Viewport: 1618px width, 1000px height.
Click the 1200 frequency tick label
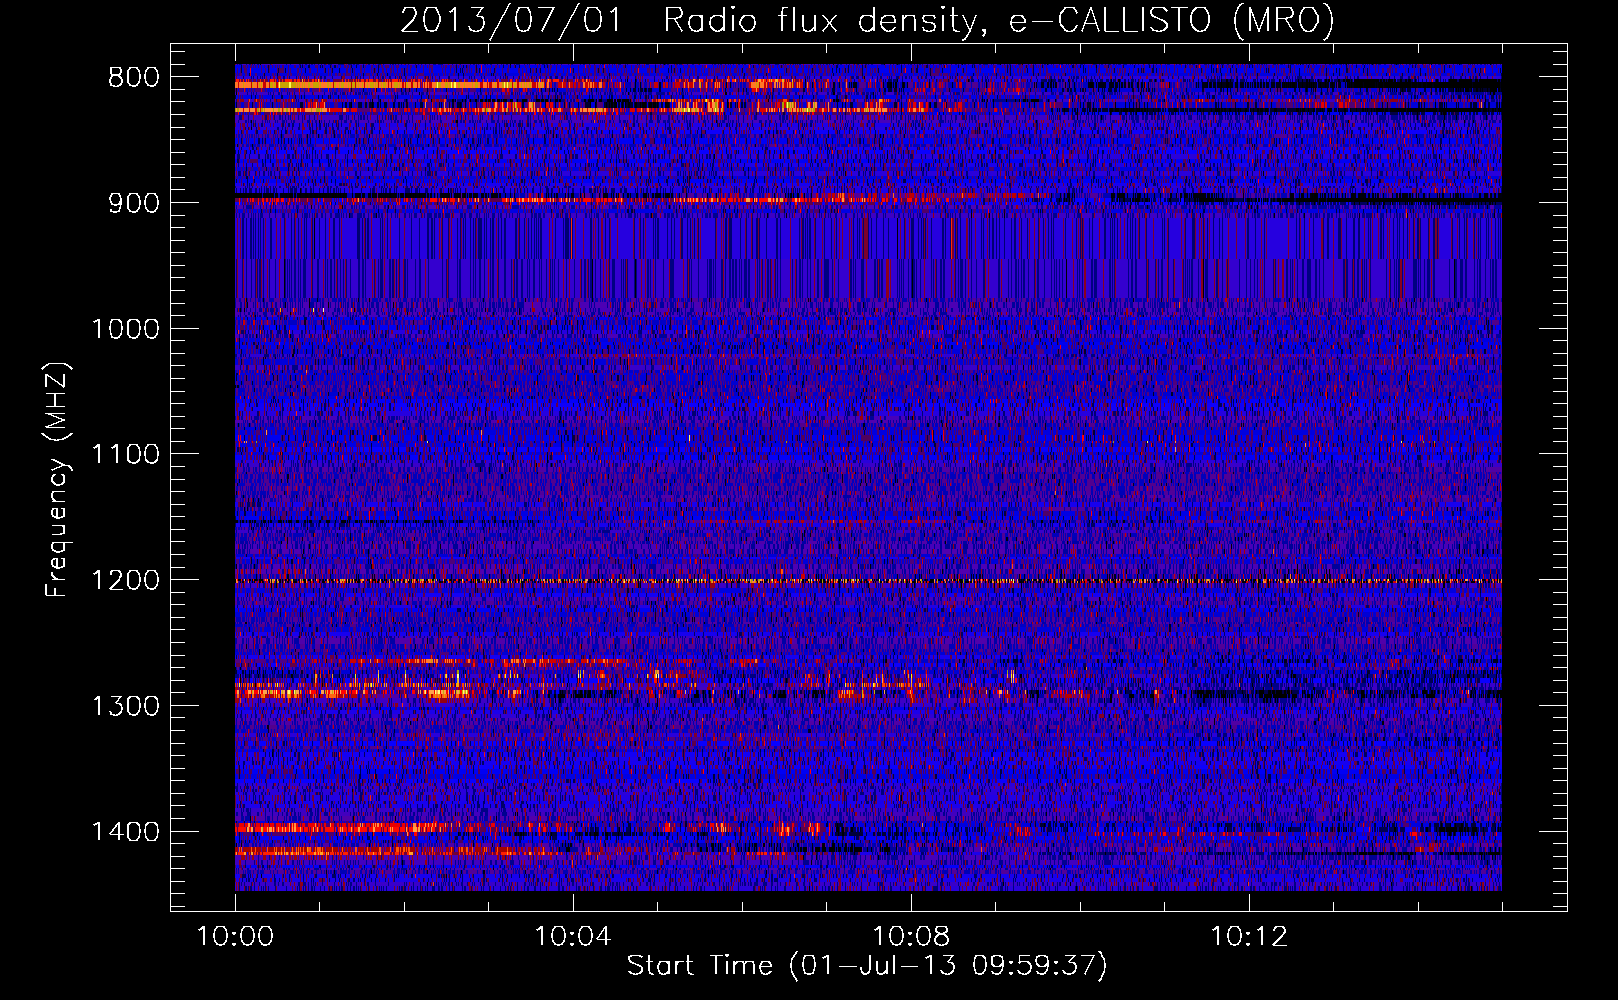tap(125, 581)
